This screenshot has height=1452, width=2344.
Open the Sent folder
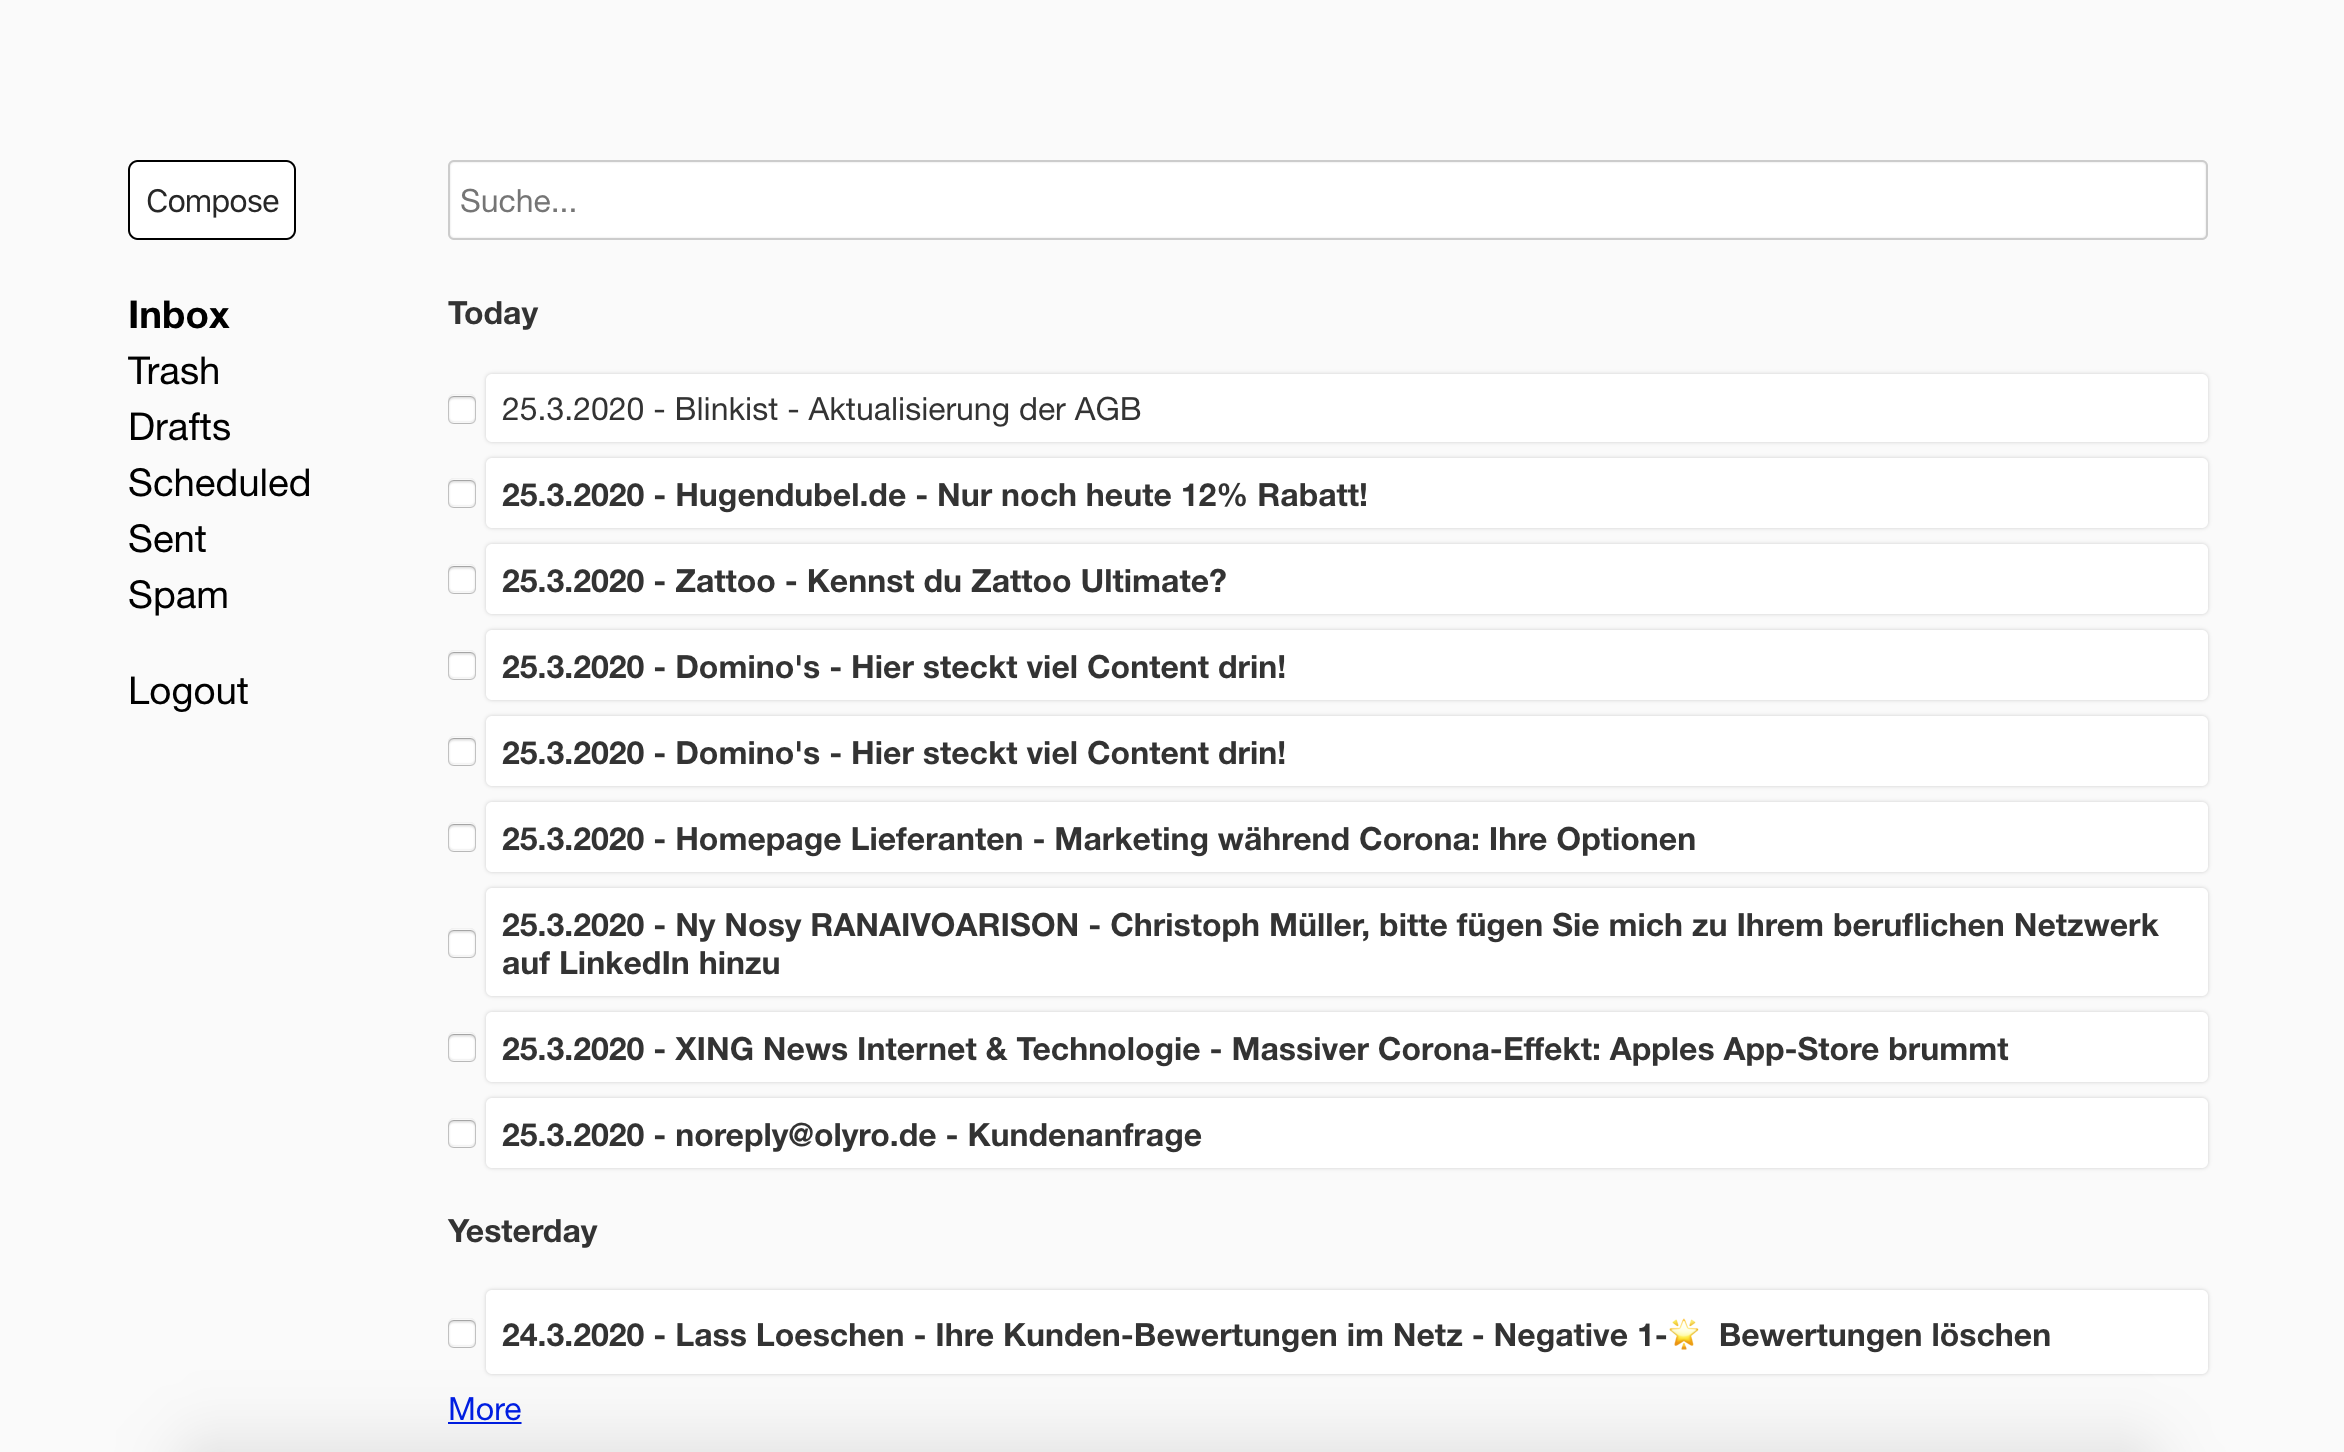pos(167,539)
